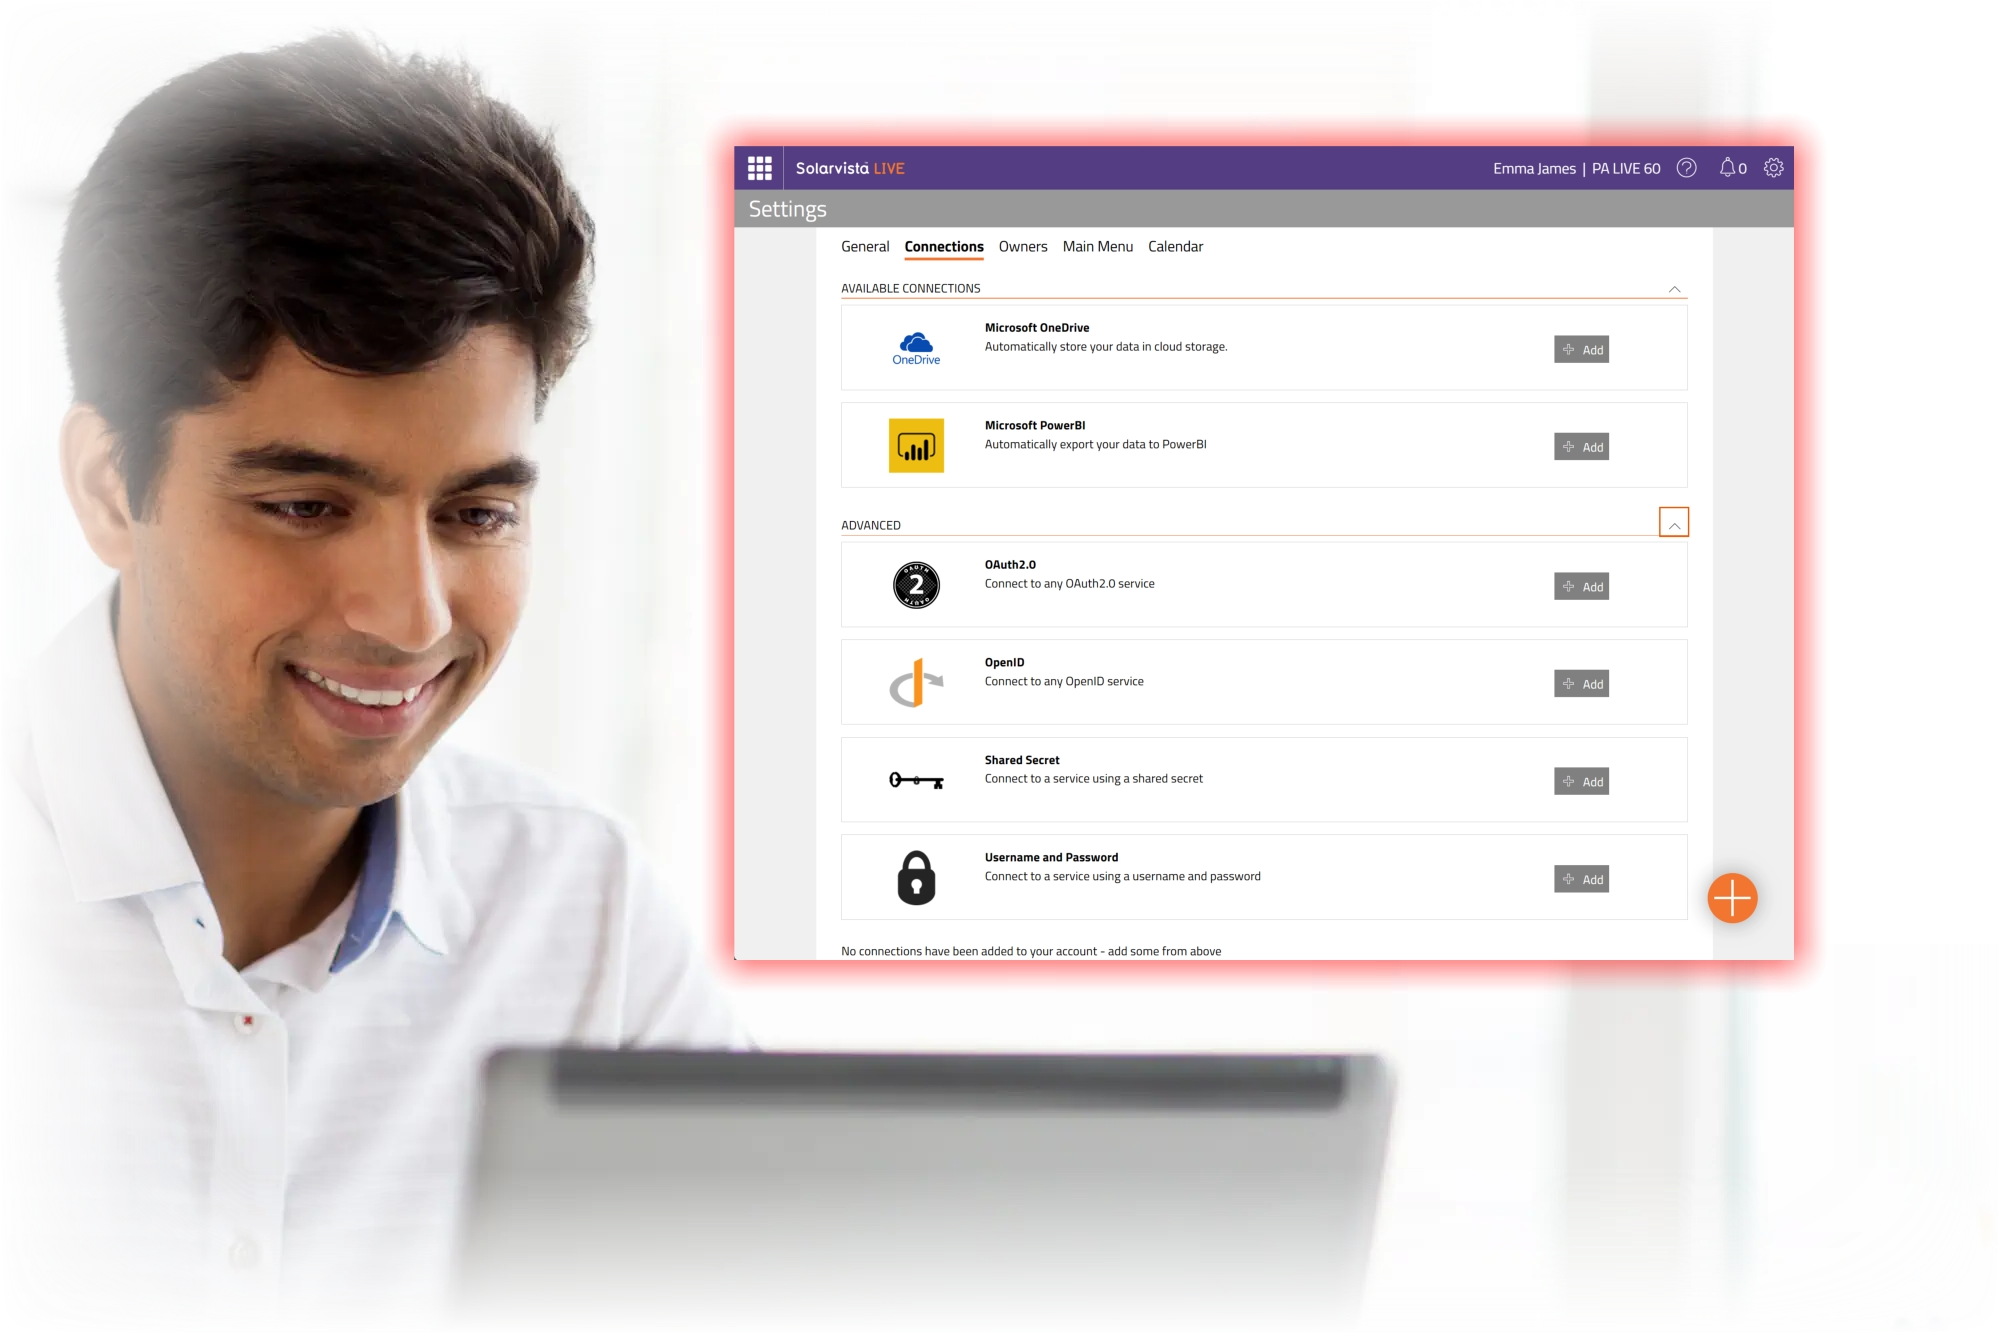
Task: Open the settings gear menu
Action: point(1772,167)
